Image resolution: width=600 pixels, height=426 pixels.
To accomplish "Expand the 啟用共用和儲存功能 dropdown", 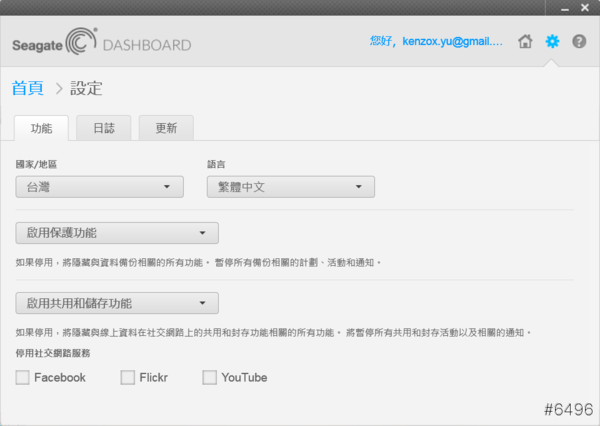I will coord(117,303).
